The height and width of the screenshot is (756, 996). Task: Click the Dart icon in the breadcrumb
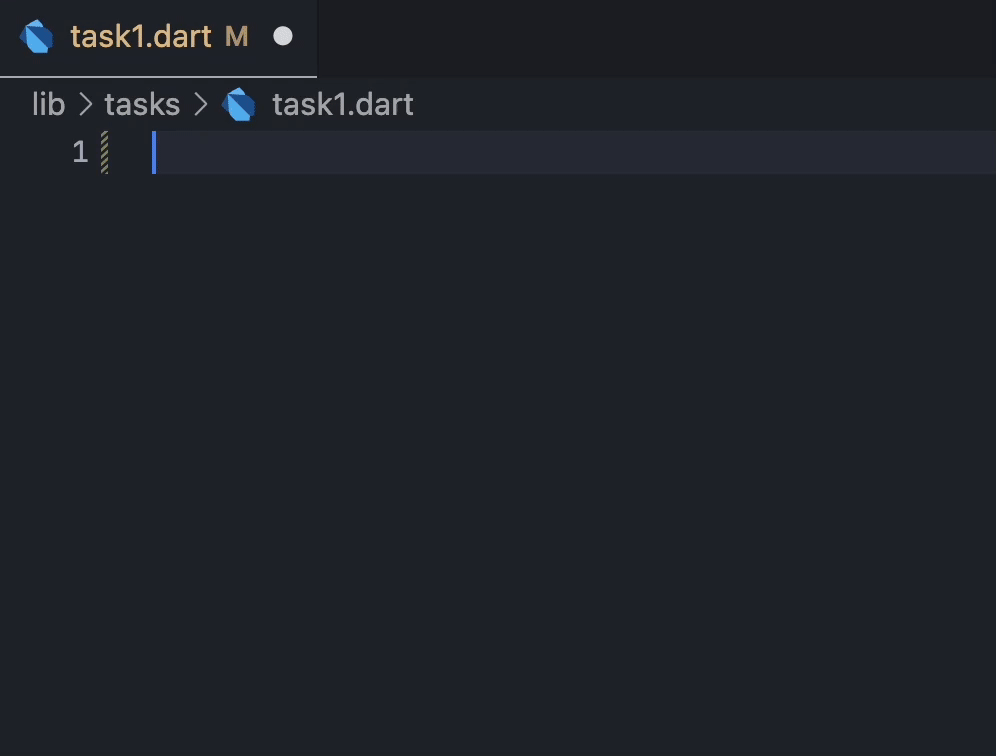click(x=239, y=104)
